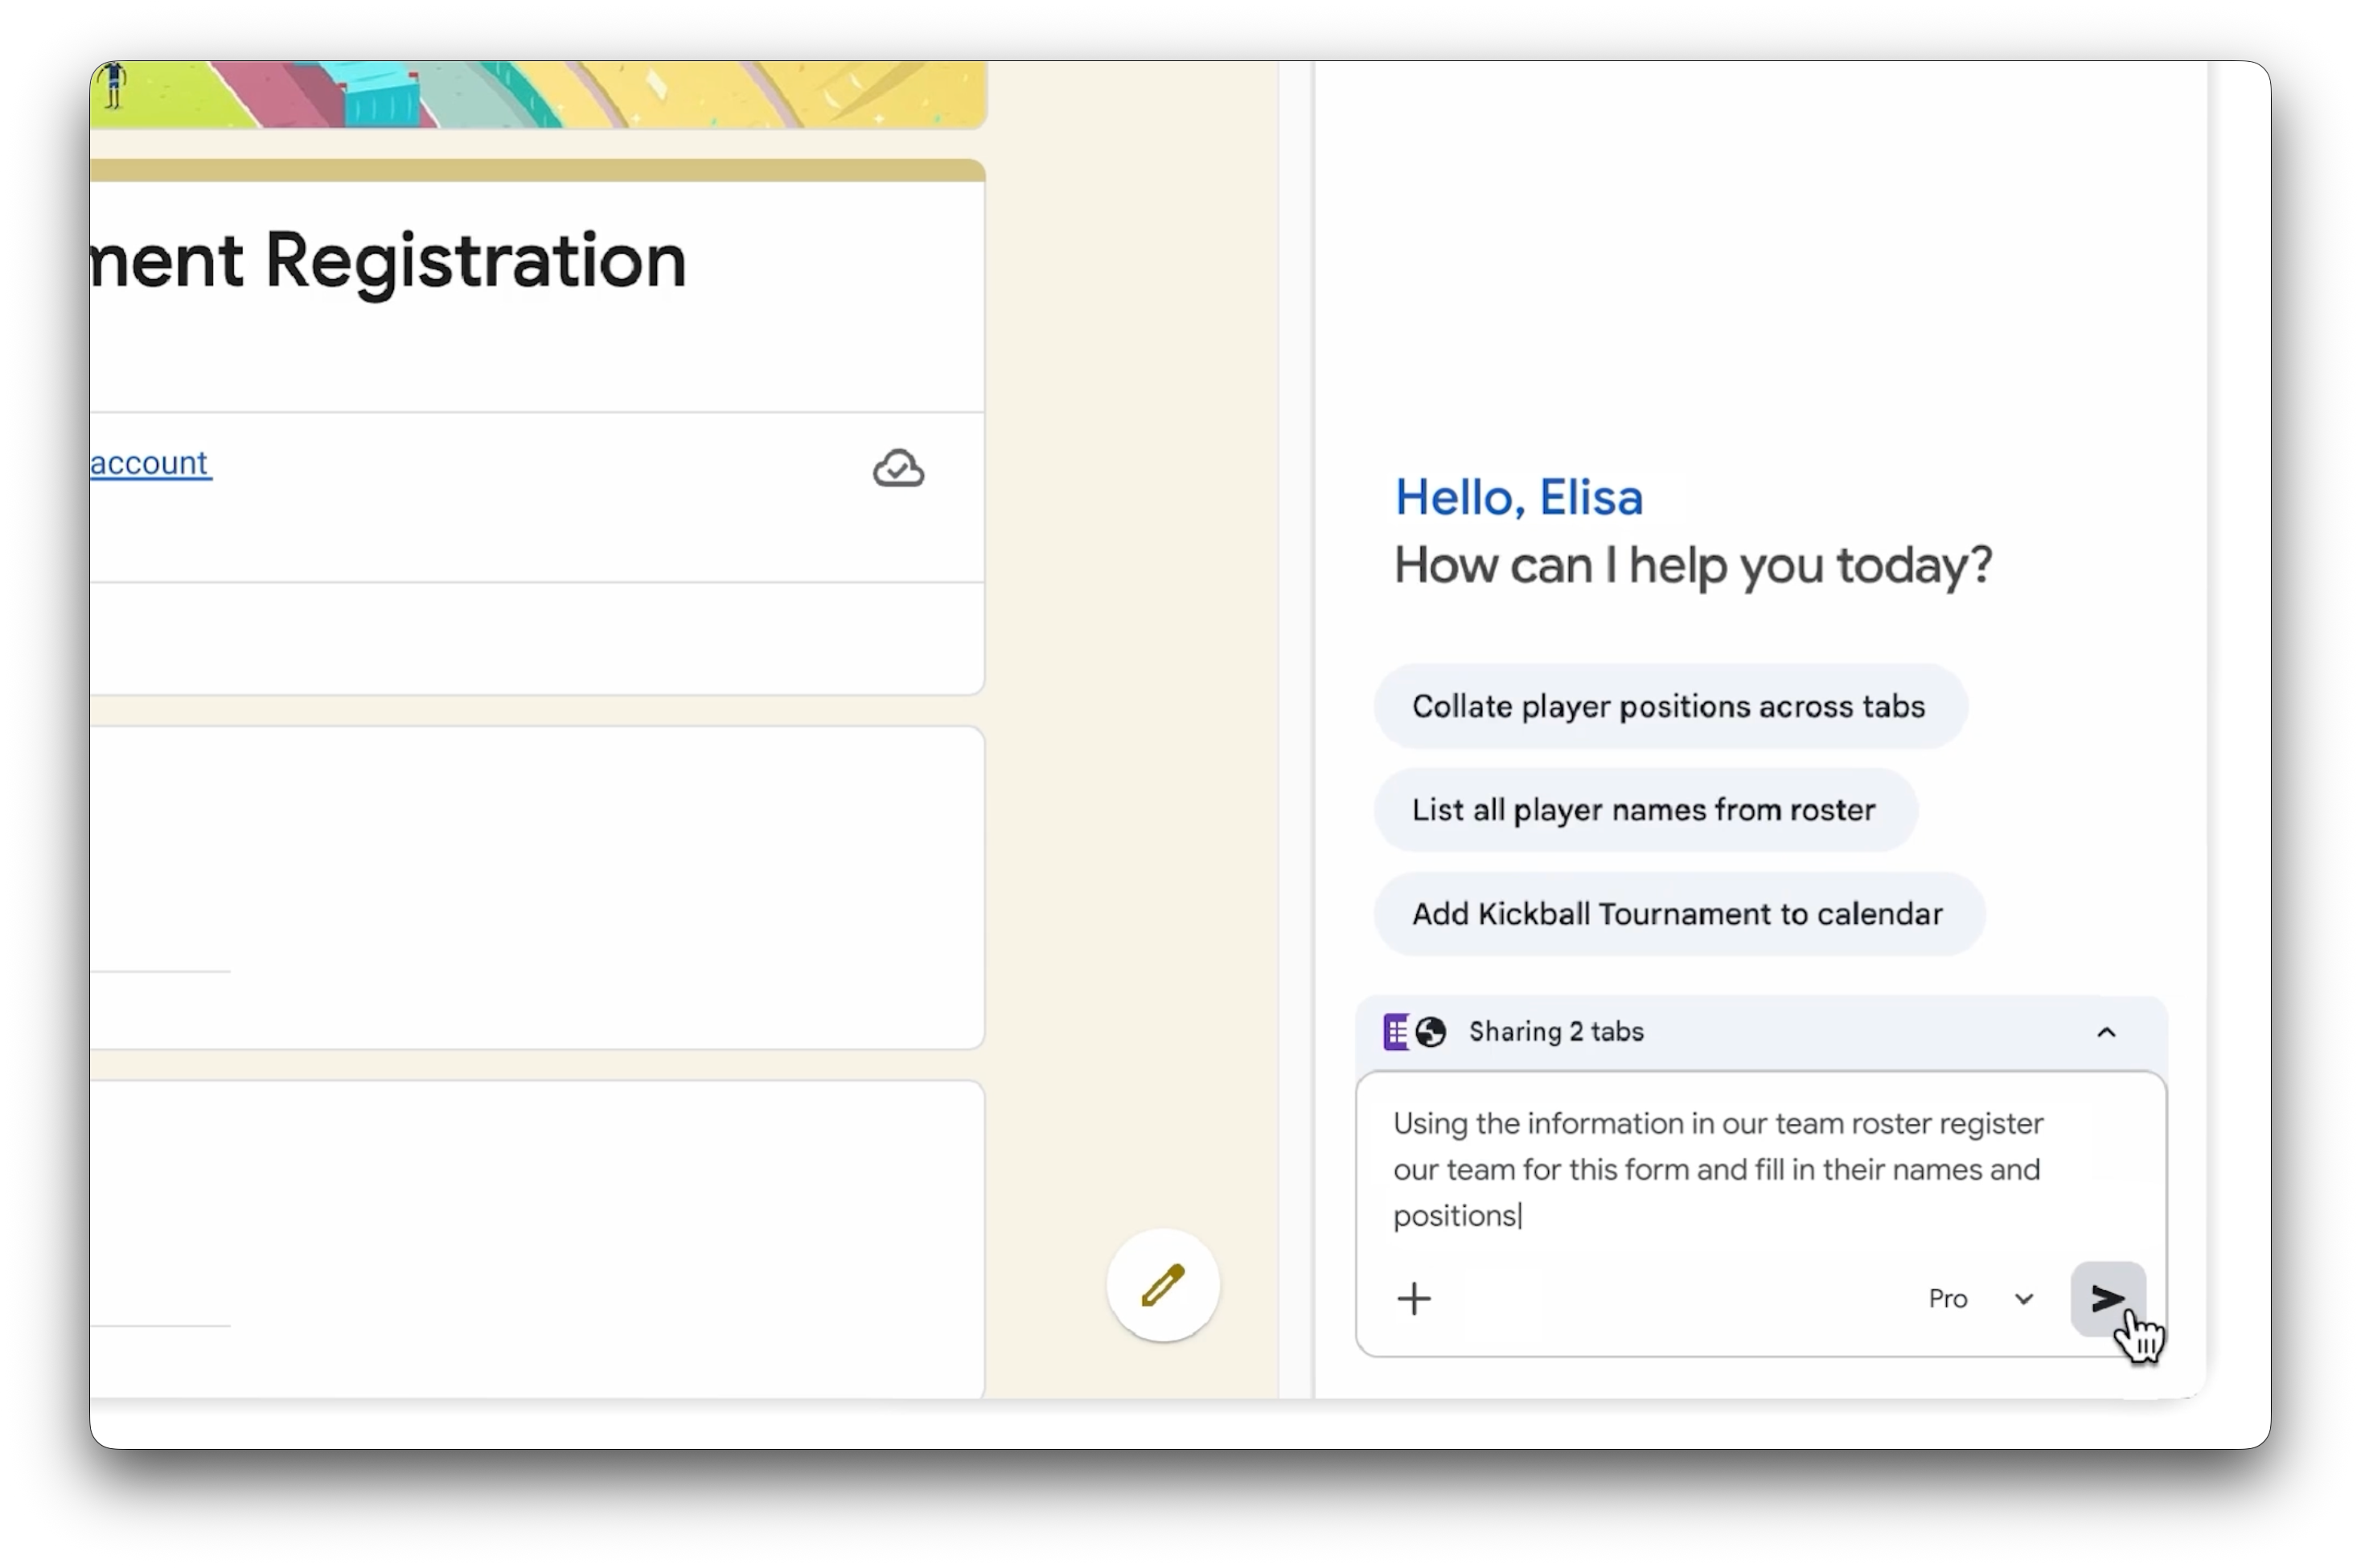Open the account link
2361x1568 pixels.
[150, 462]
